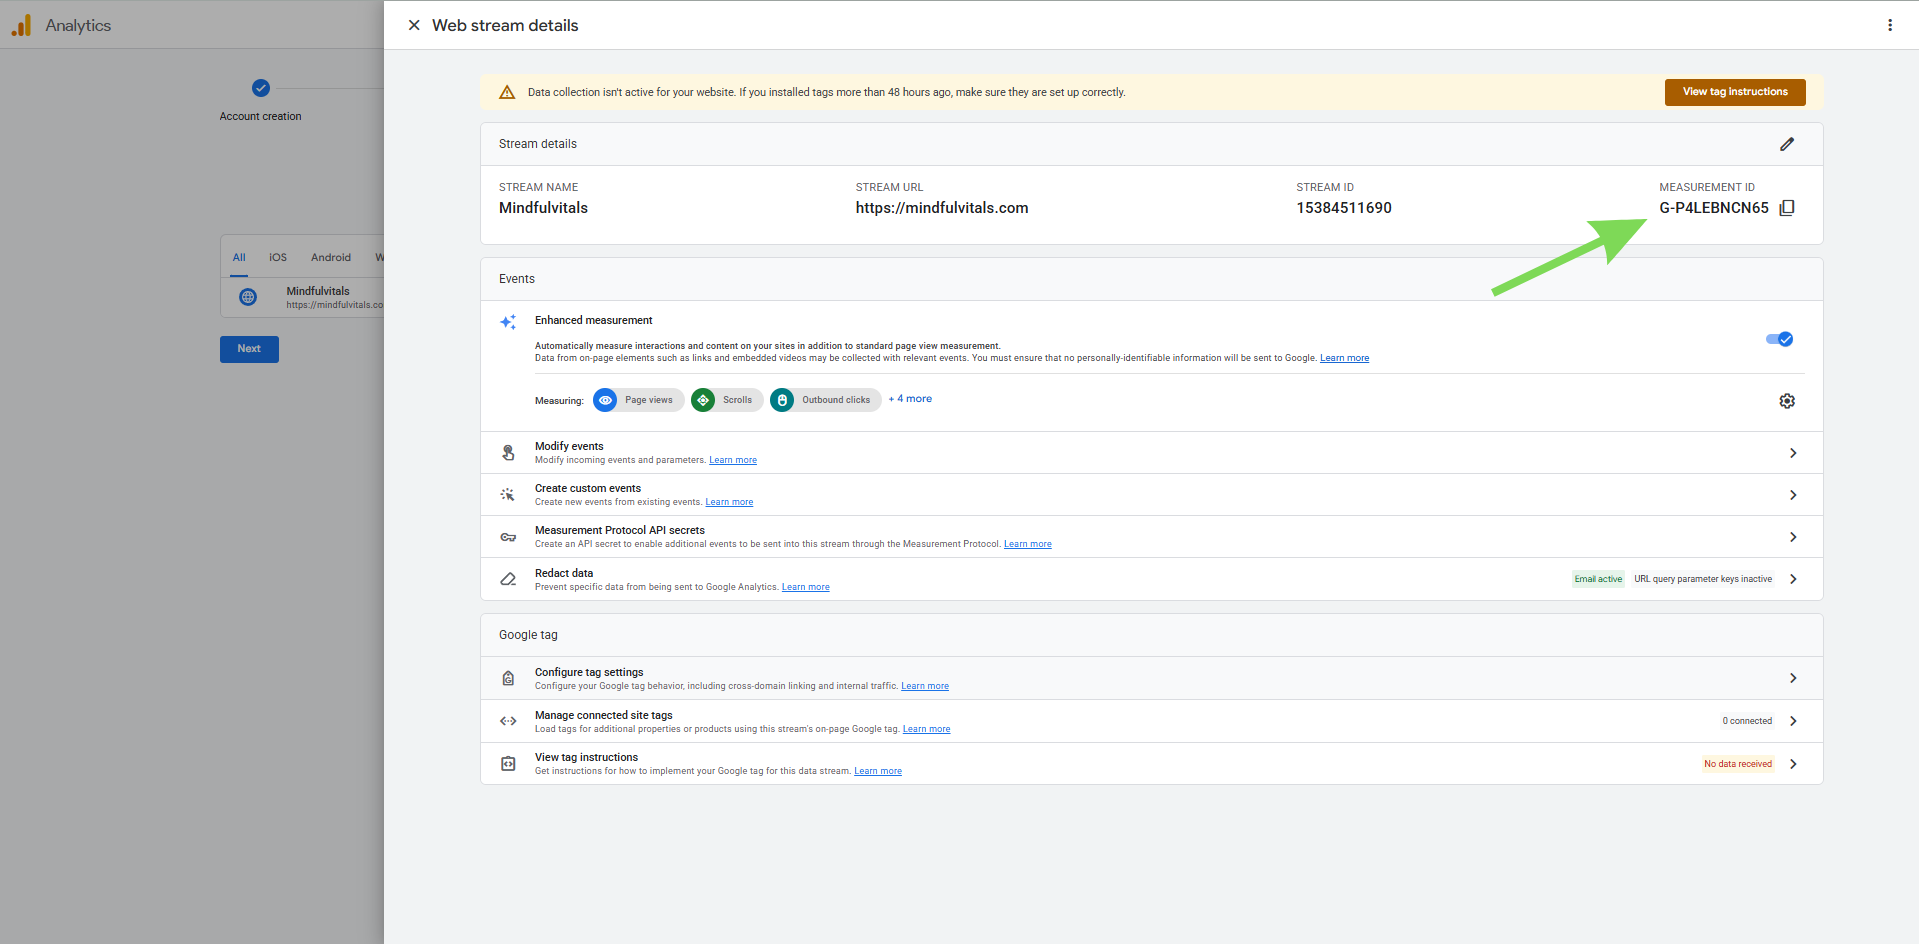Expand the Redact data row chevron
This screenshot has height=944, width=1919.
coord(1793,579)
